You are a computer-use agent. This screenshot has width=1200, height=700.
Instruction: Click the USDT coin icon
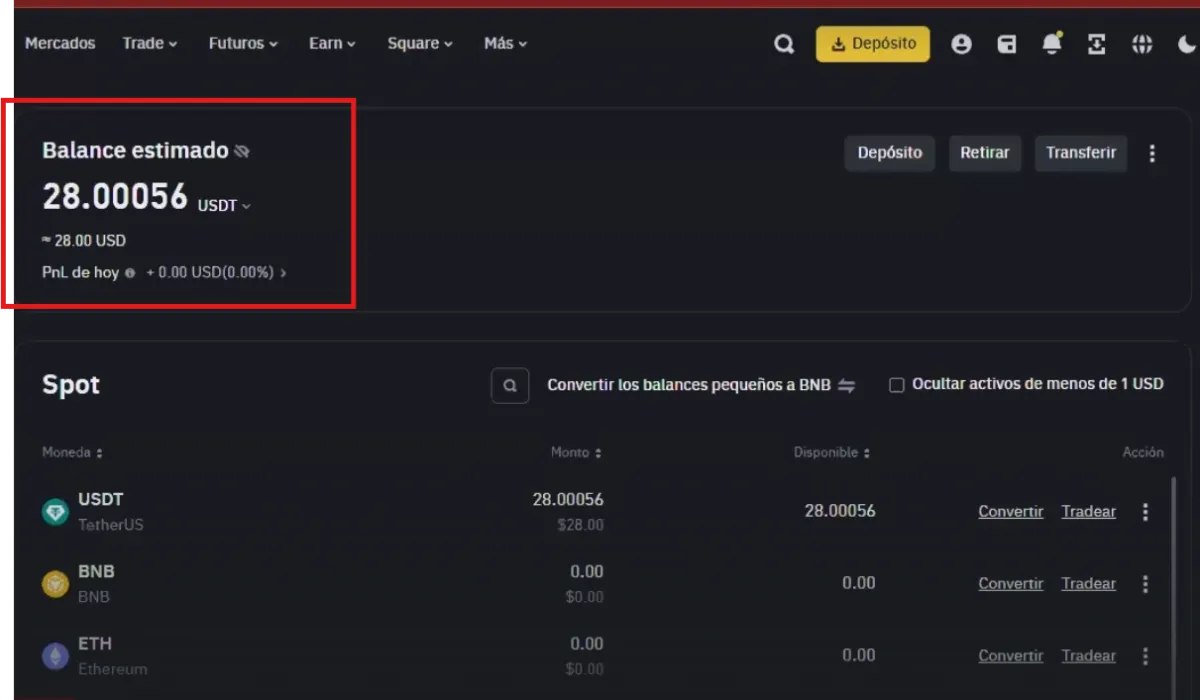point(55,512)
